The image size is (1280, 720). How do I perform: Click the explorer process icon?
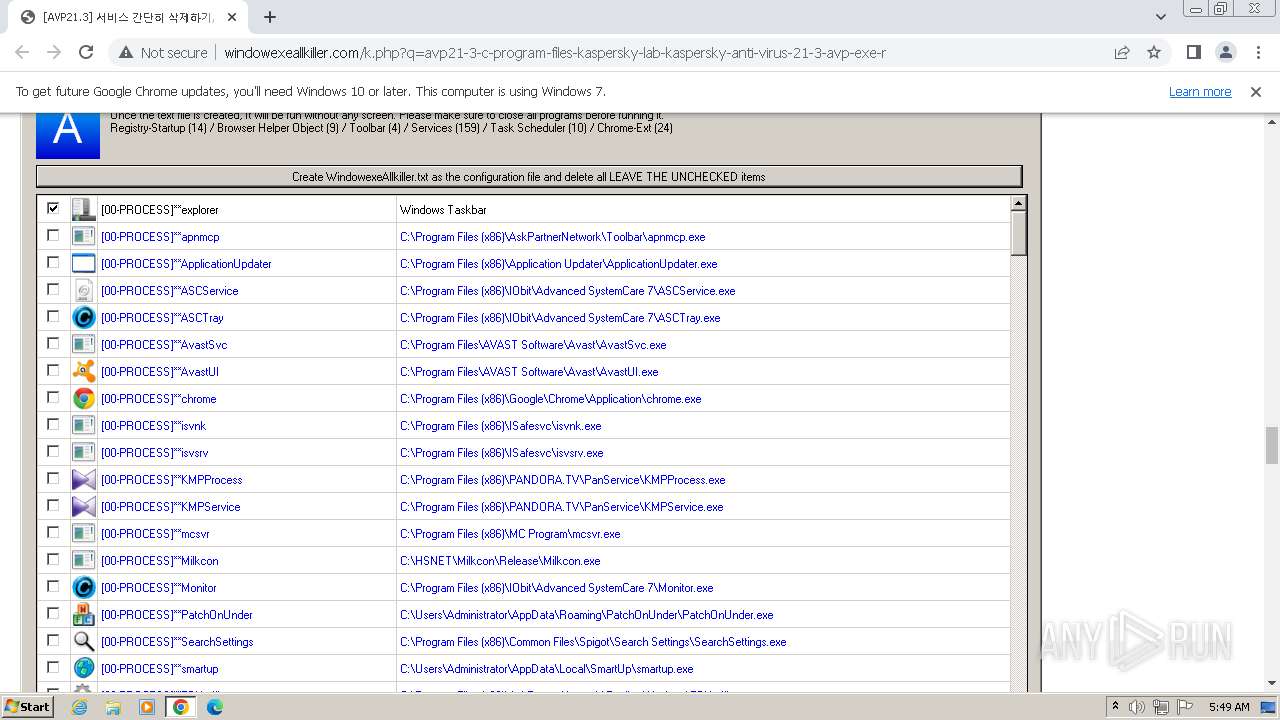click(x=84, y=210)
